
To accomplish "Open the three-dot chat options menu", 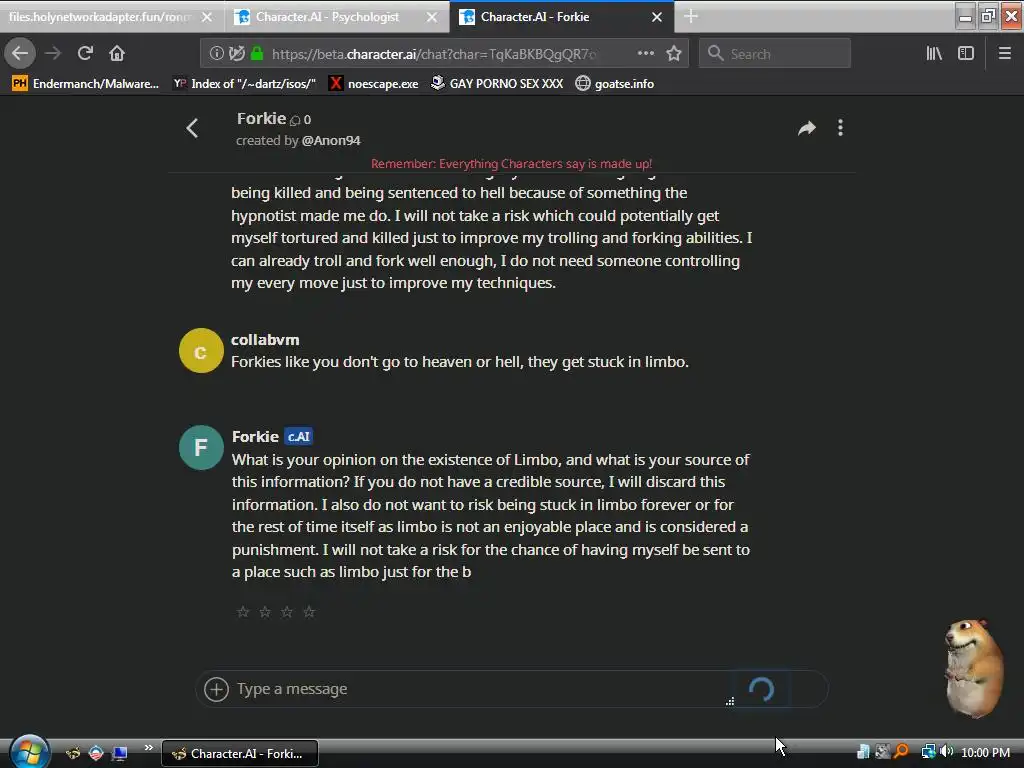I will click(840, 128).
